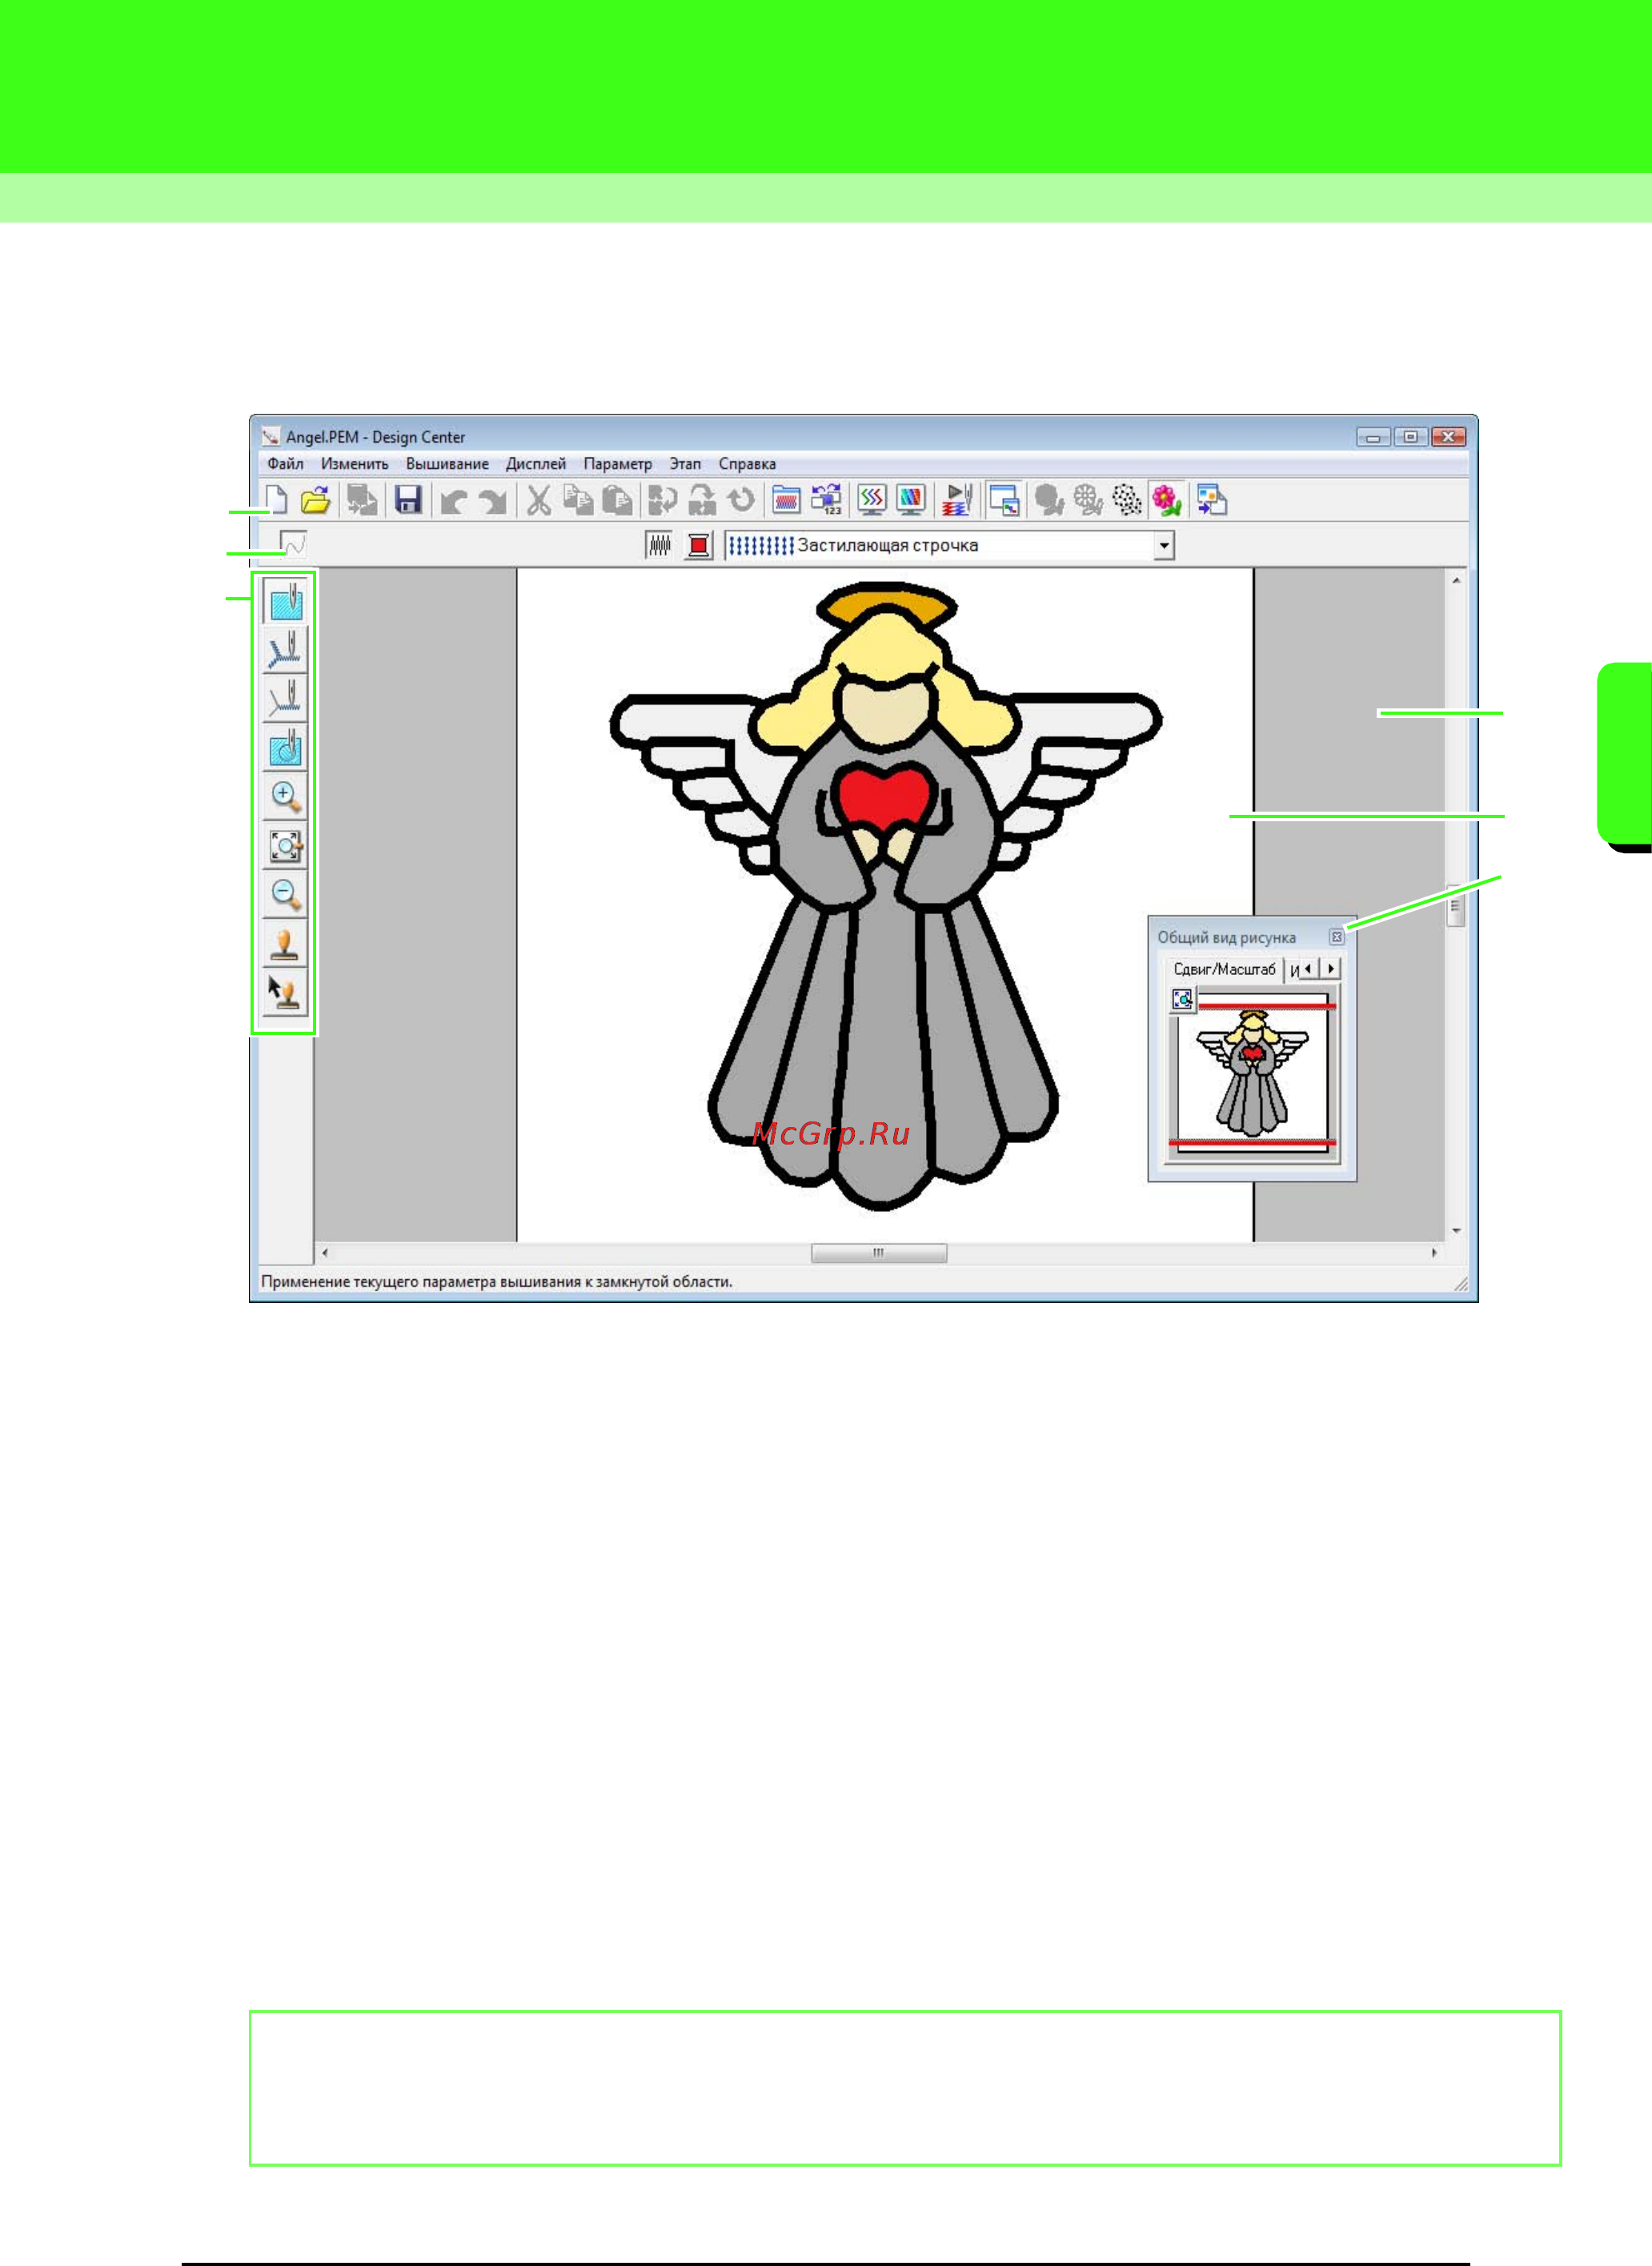This screenshot has width=1652, height=2266.
Task: Select the stamp edit tool with arrow
Action: pyautogui.click(x=285, y=993)
